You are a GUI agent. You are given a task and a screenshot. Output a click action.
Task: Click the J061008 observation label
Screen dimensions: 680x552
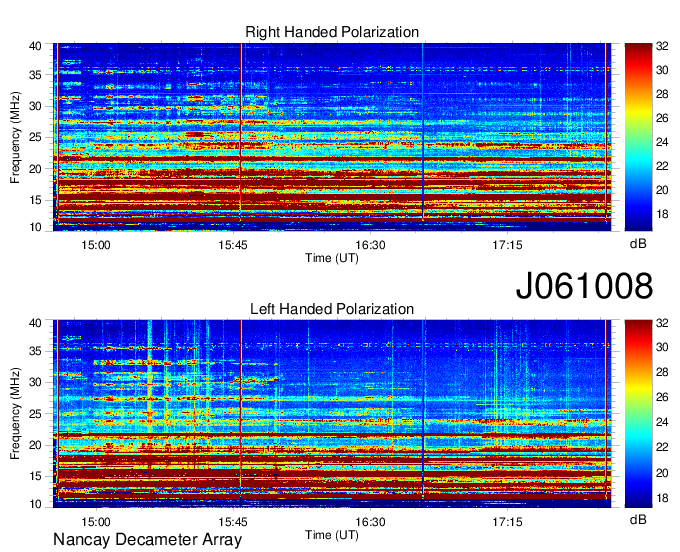point(584,286)
